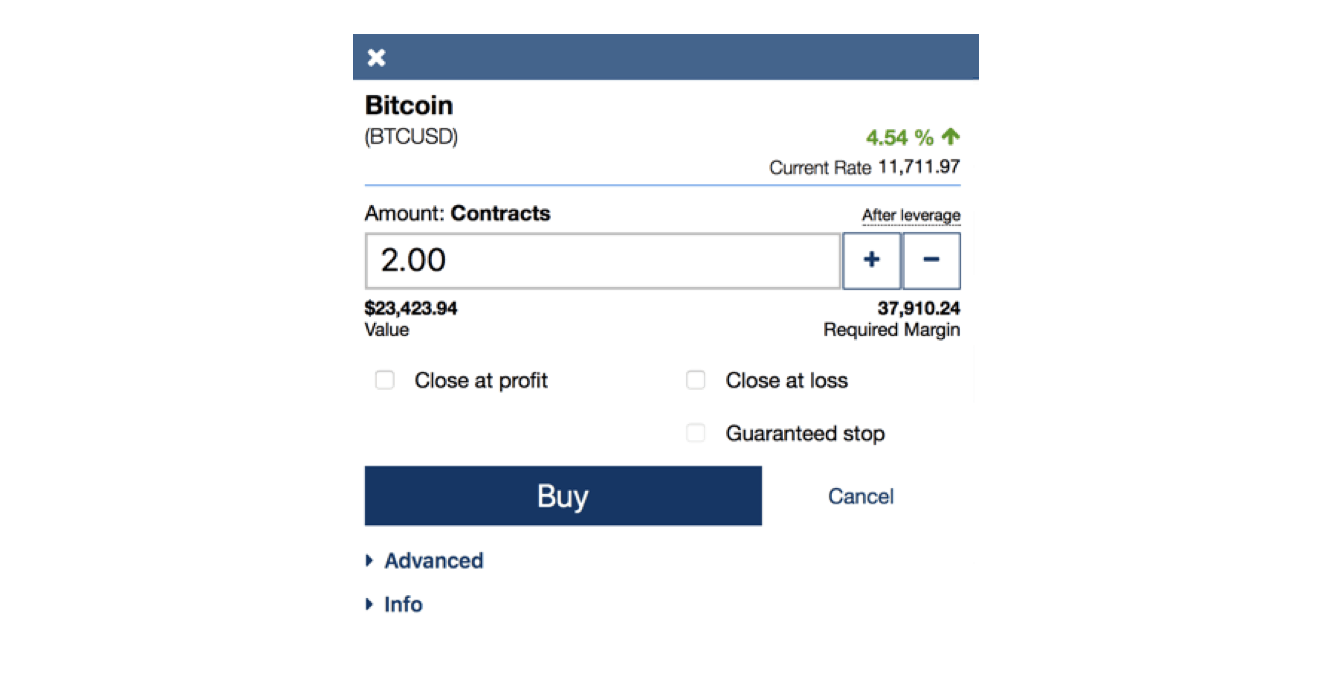Click the 4.54 % change text
The width and height of the screenshot is (1328, 673).
[899, 137]
